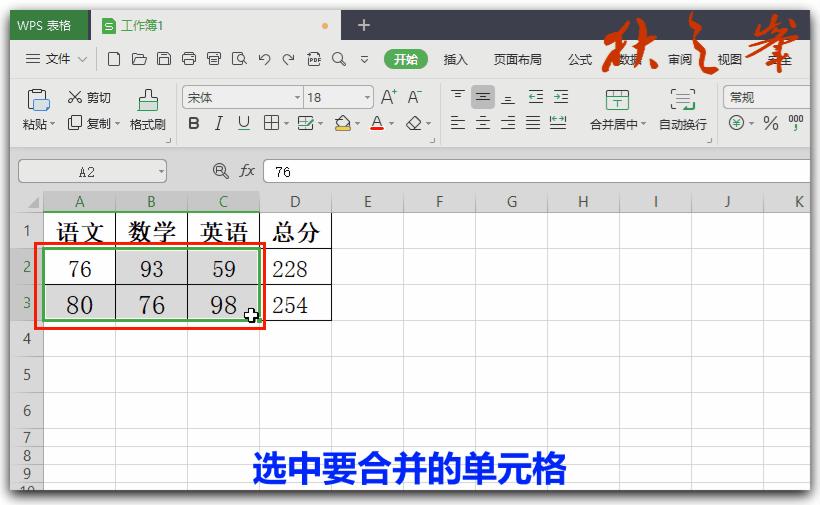This screenshot has height=505, width=820.
Task: Click the Name Box showing A2
Action: [92, 171]
